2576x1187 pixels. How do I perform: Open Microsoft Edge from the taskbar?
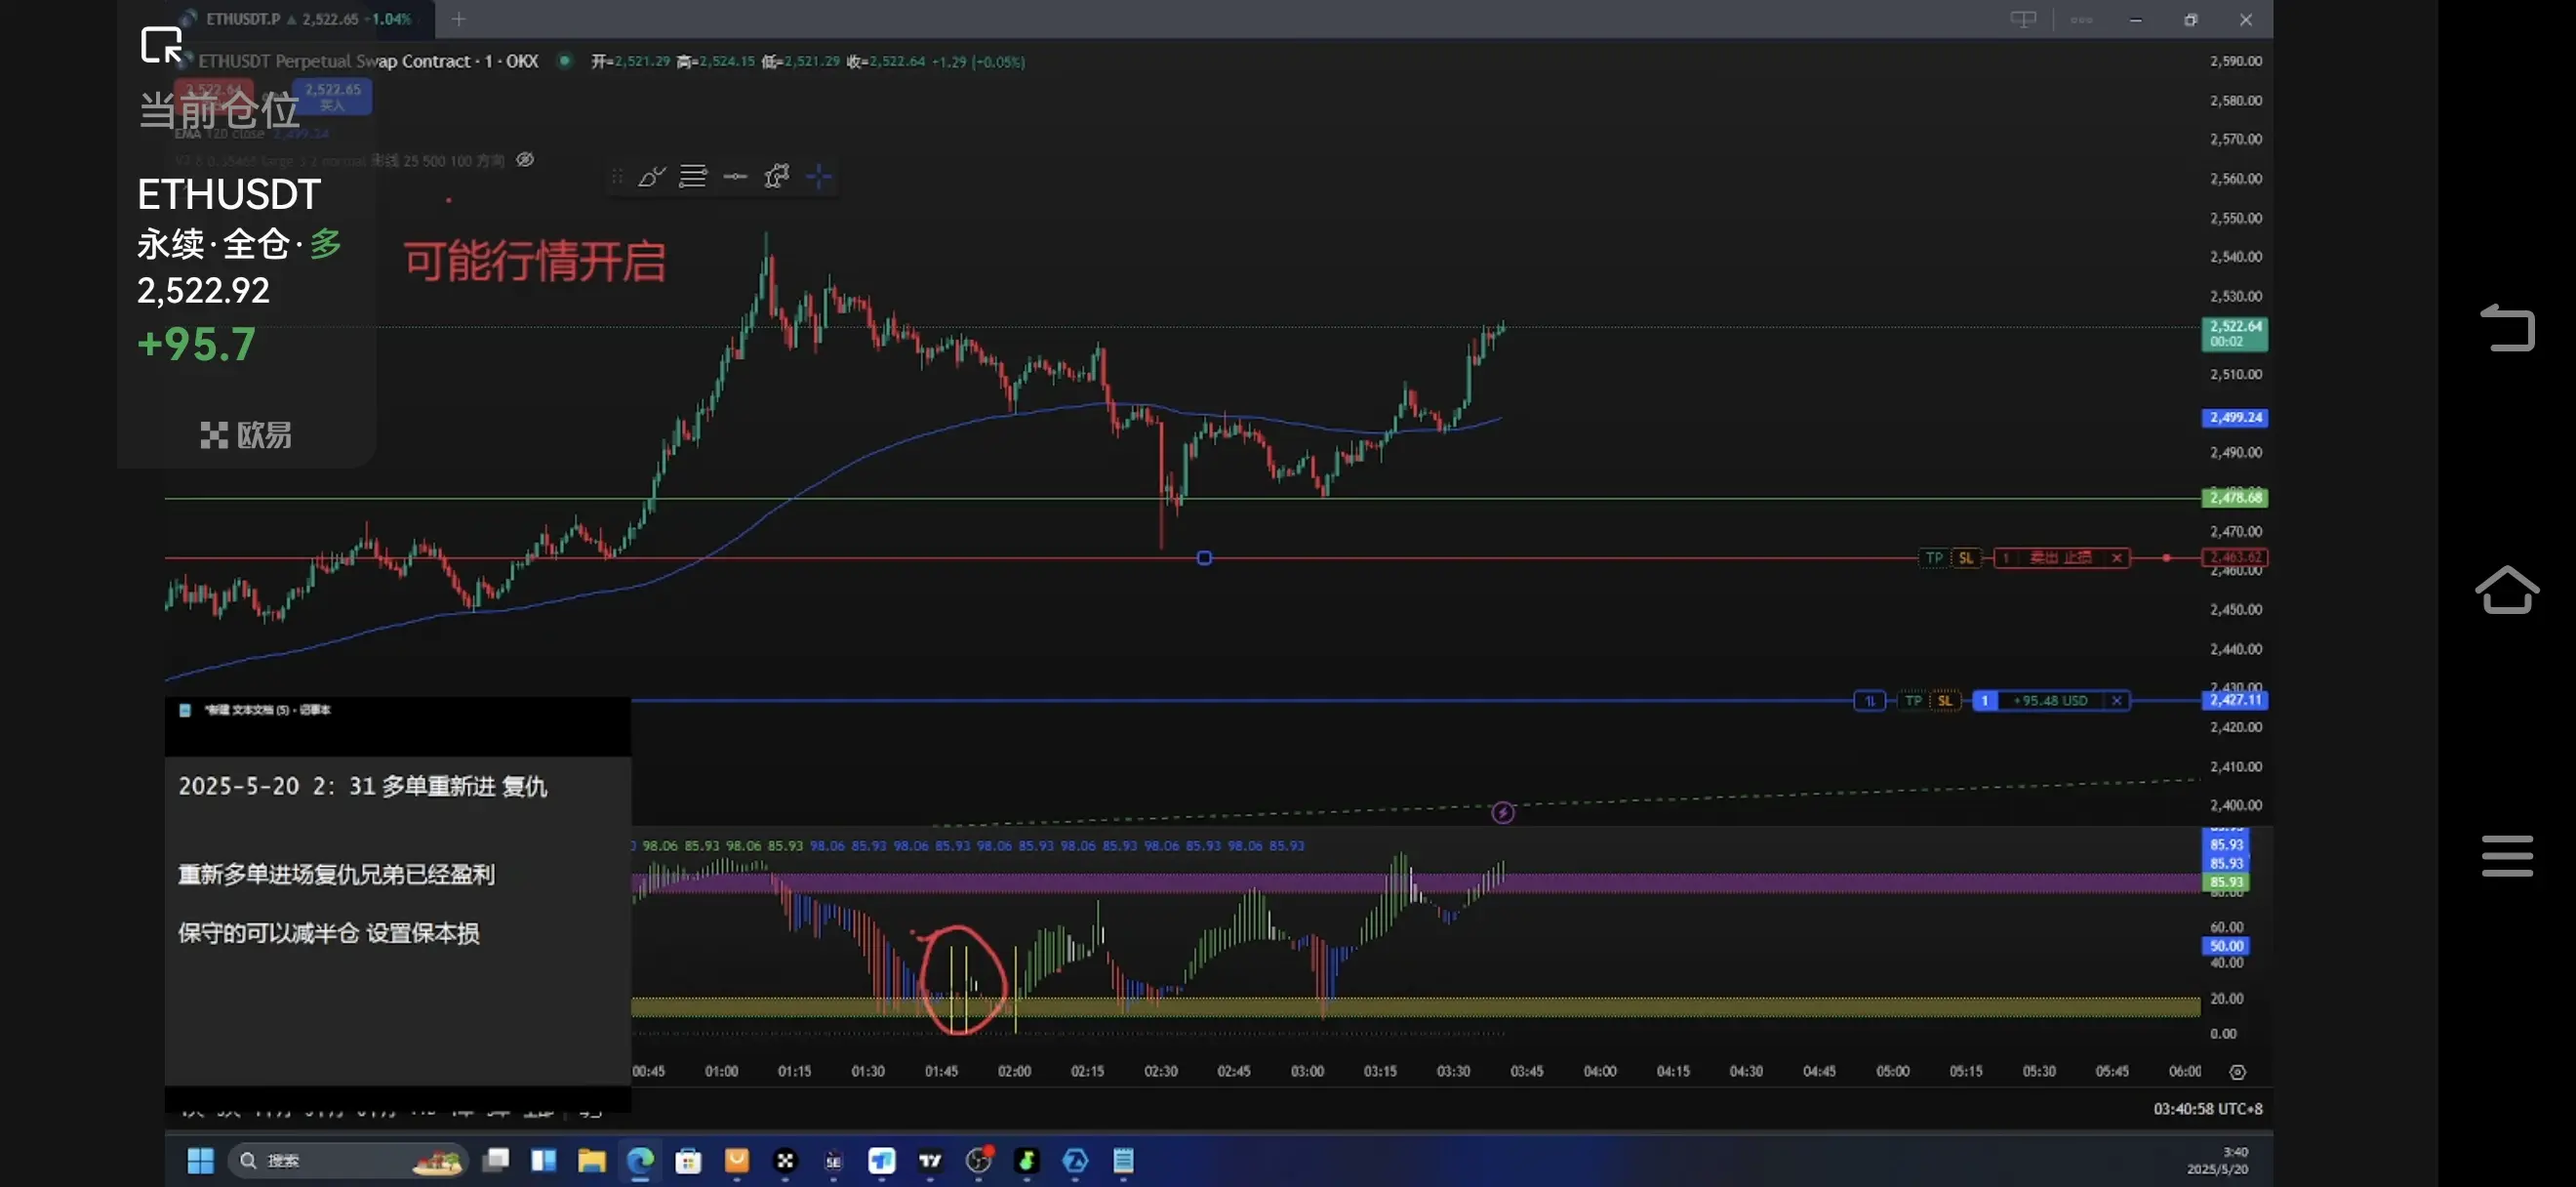(640, 1161)
